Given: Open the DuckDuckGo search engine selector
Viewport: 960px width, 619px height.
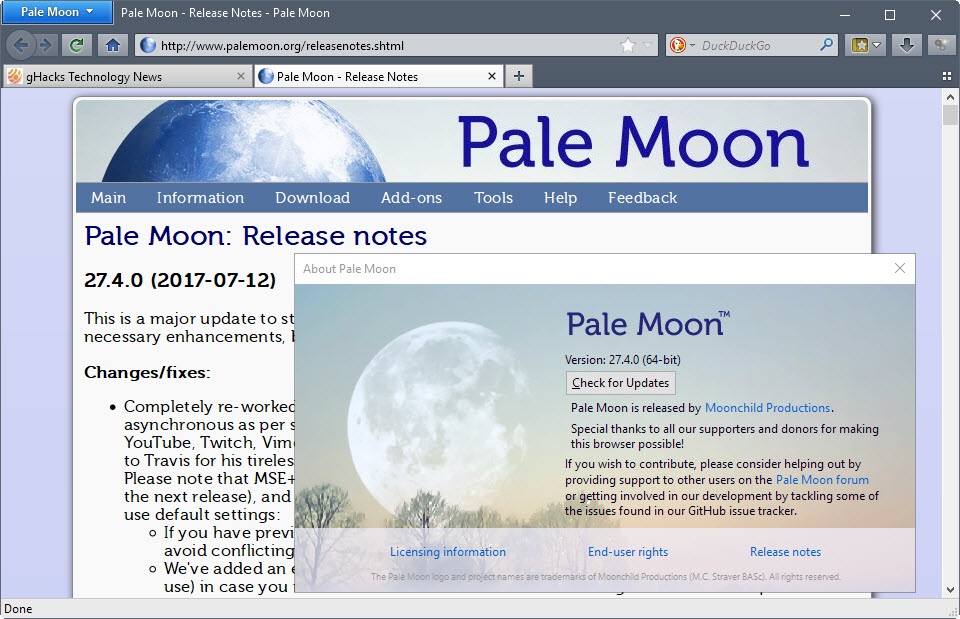Looking at the screenshot, I should click(x=682, y=45).
